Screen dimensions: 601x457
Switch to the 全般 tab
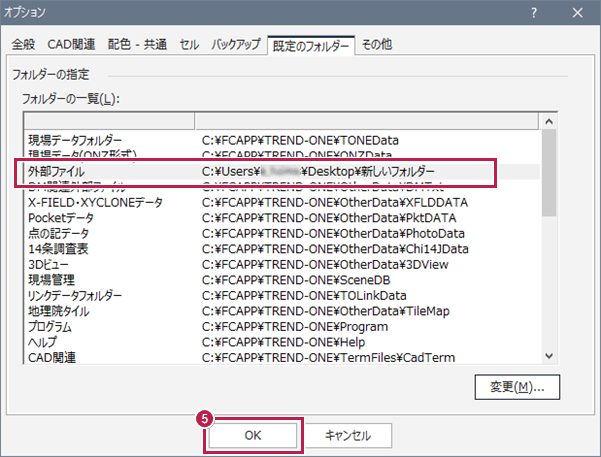(x=24, y=45)
